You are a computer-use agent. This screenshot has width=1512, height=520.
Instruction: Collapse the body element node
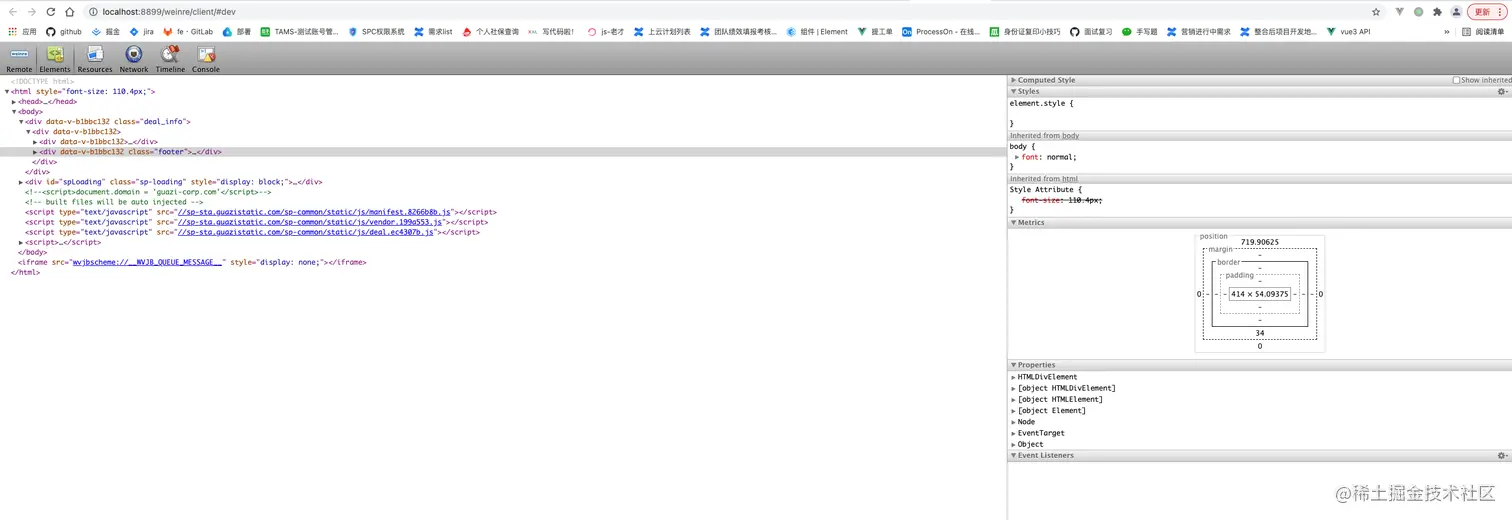[14, 111]
